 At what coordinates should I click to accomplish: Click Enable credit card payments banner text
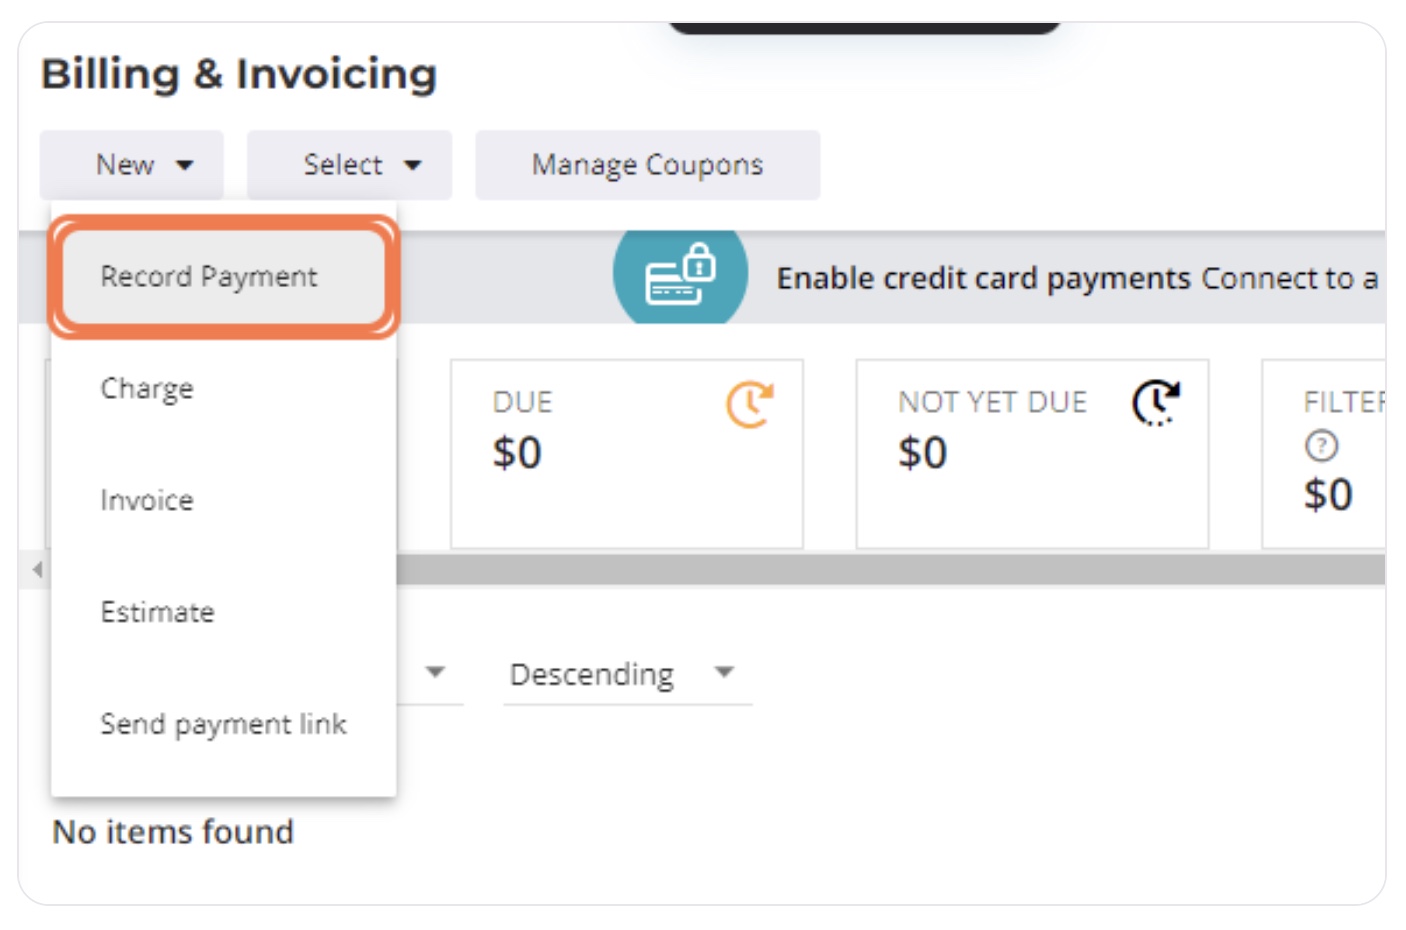[x=984, y=278]
